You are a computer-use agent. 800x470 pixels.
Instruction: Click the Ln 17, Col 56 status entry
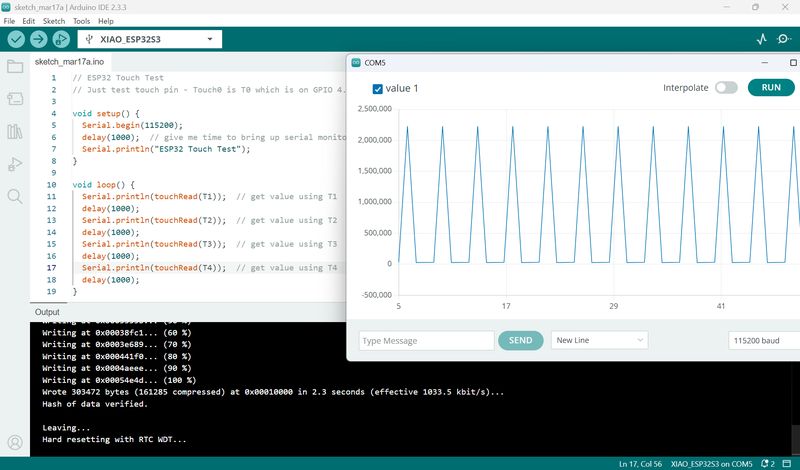[640, 464]
